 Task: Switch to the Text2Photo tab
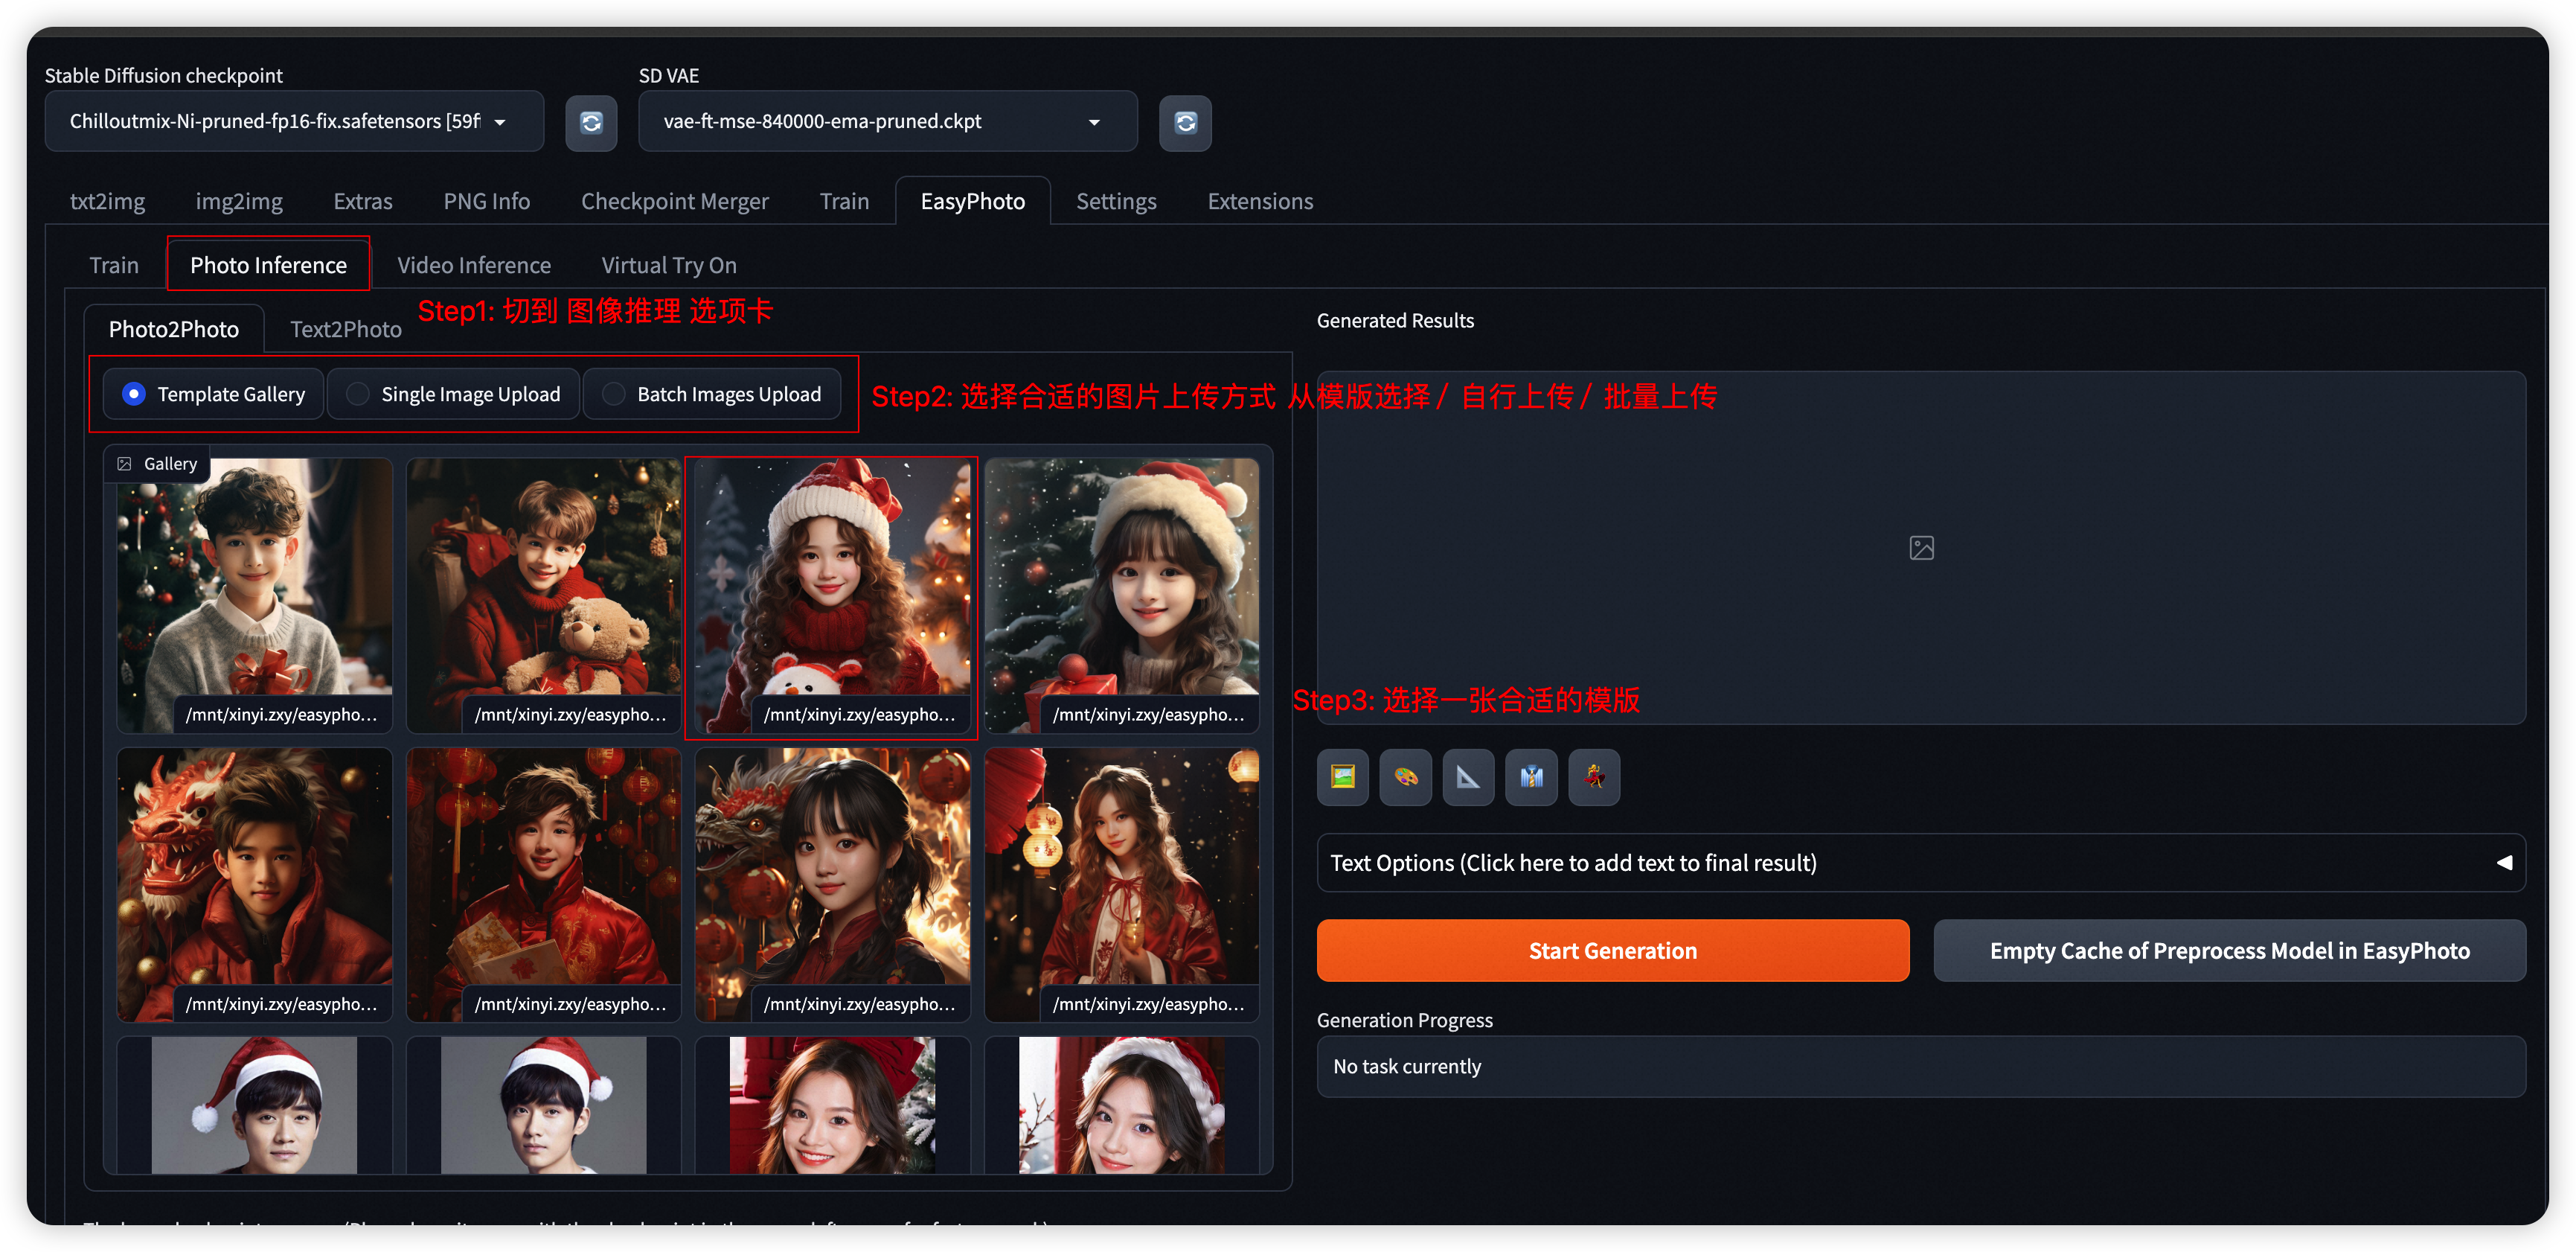tap(345, 329)
